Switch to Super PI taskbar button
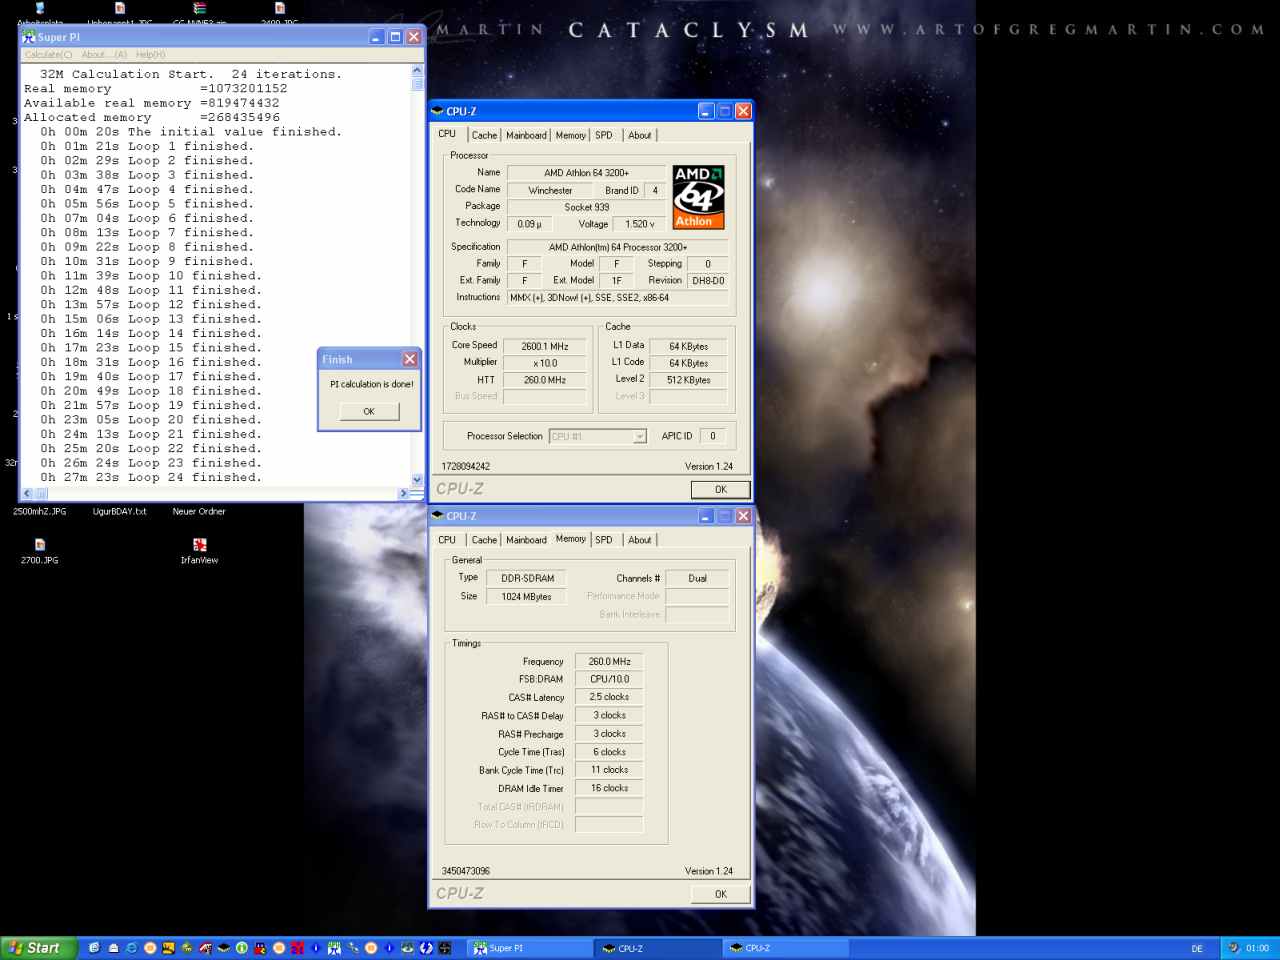This screenshot has width=1280, height=960. click(530, 948)
